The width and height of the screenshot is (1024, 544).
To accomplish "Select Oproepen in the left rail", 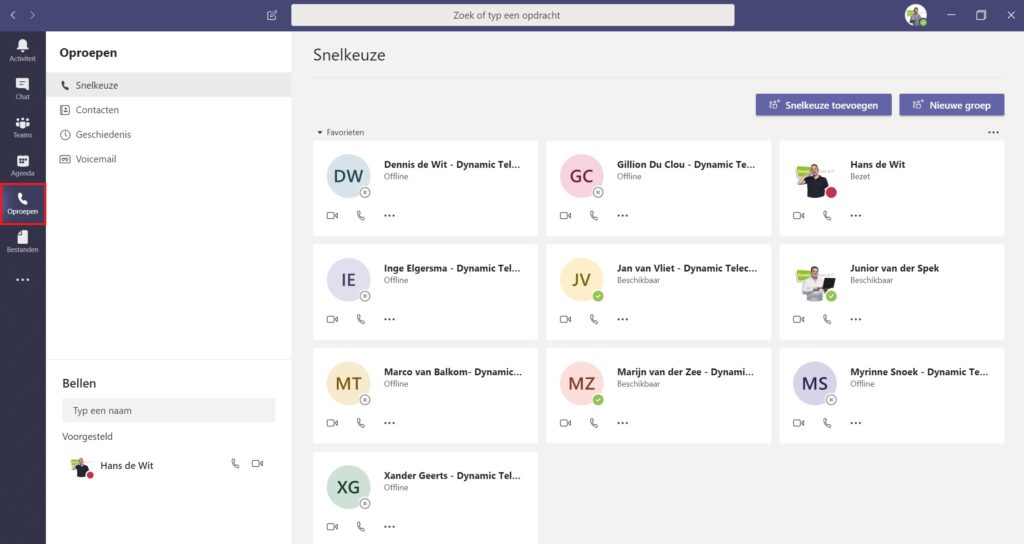I will point(22,204).
